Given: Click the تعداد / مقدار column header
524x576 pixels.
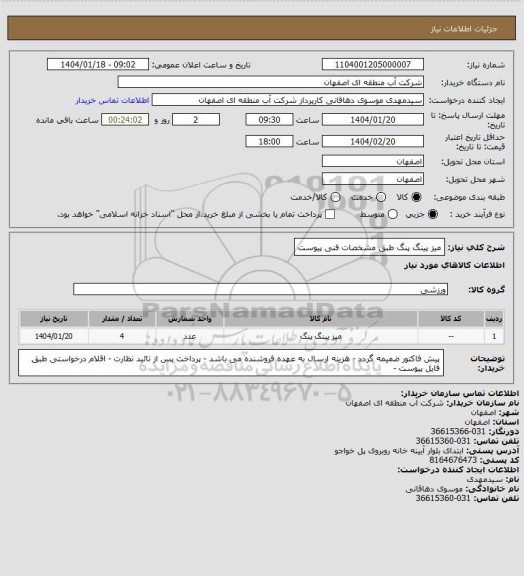Looking at the screenshot, I should pos(122,319).
